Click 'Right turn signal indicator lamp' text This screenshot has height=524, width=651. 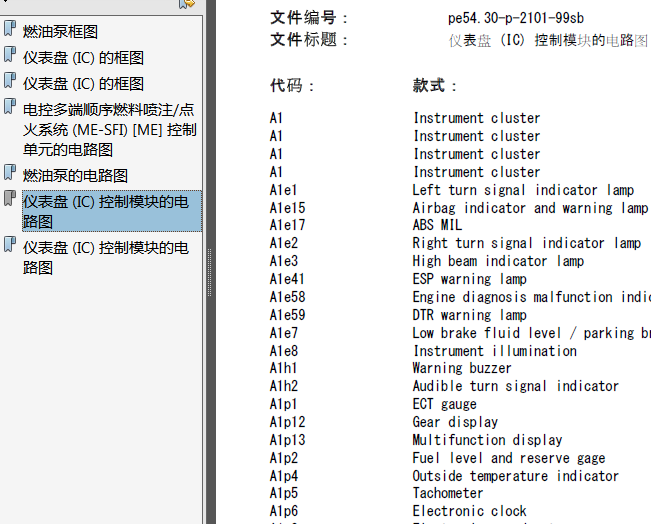tap(527, 243)
